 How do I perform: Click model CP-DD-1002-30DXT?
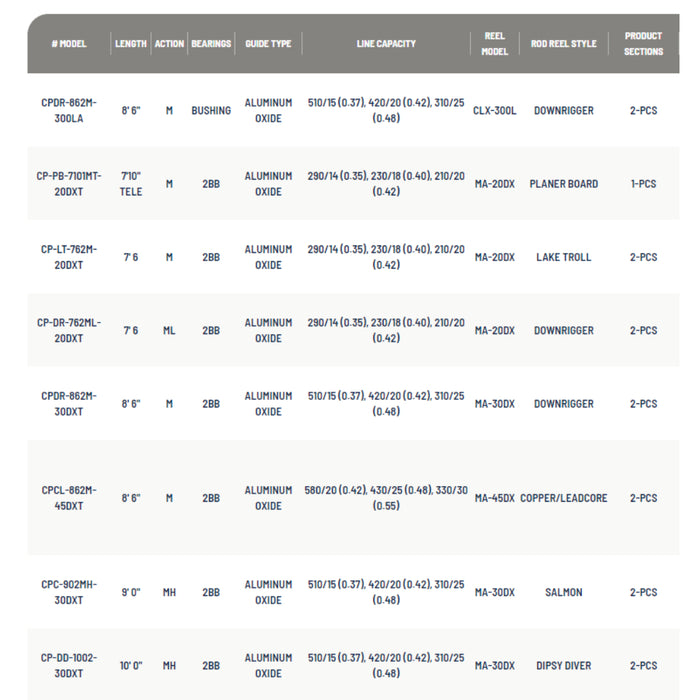click(69, 665)
